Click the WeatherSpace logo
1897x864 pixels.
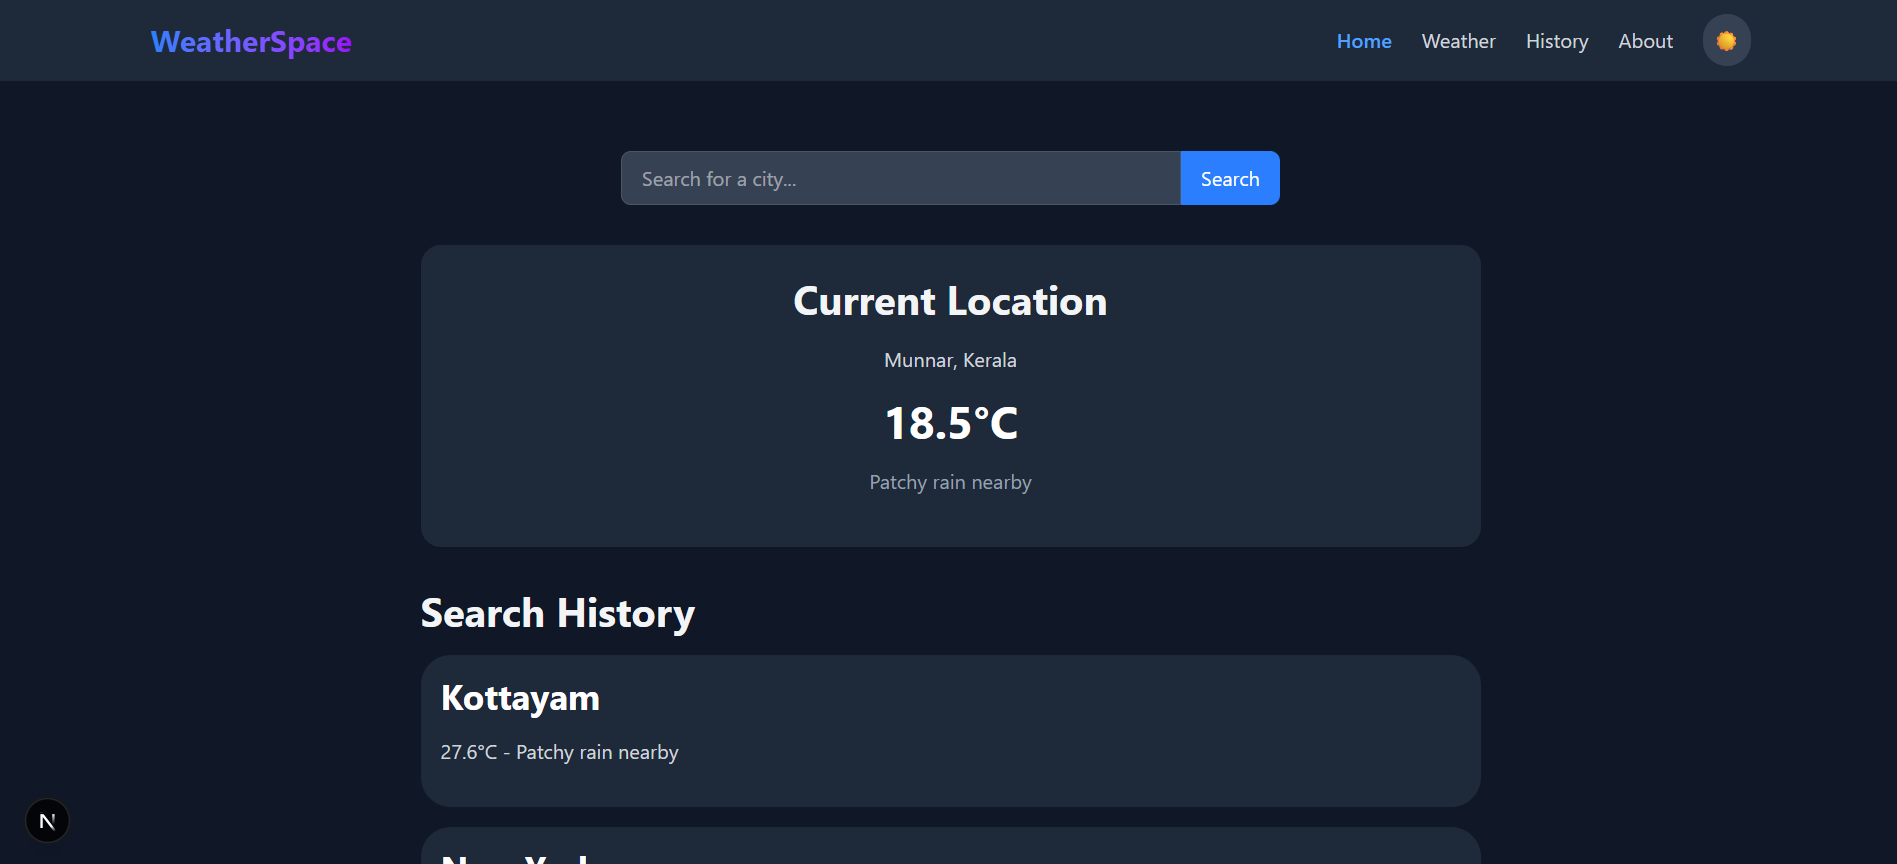(251, 41)
